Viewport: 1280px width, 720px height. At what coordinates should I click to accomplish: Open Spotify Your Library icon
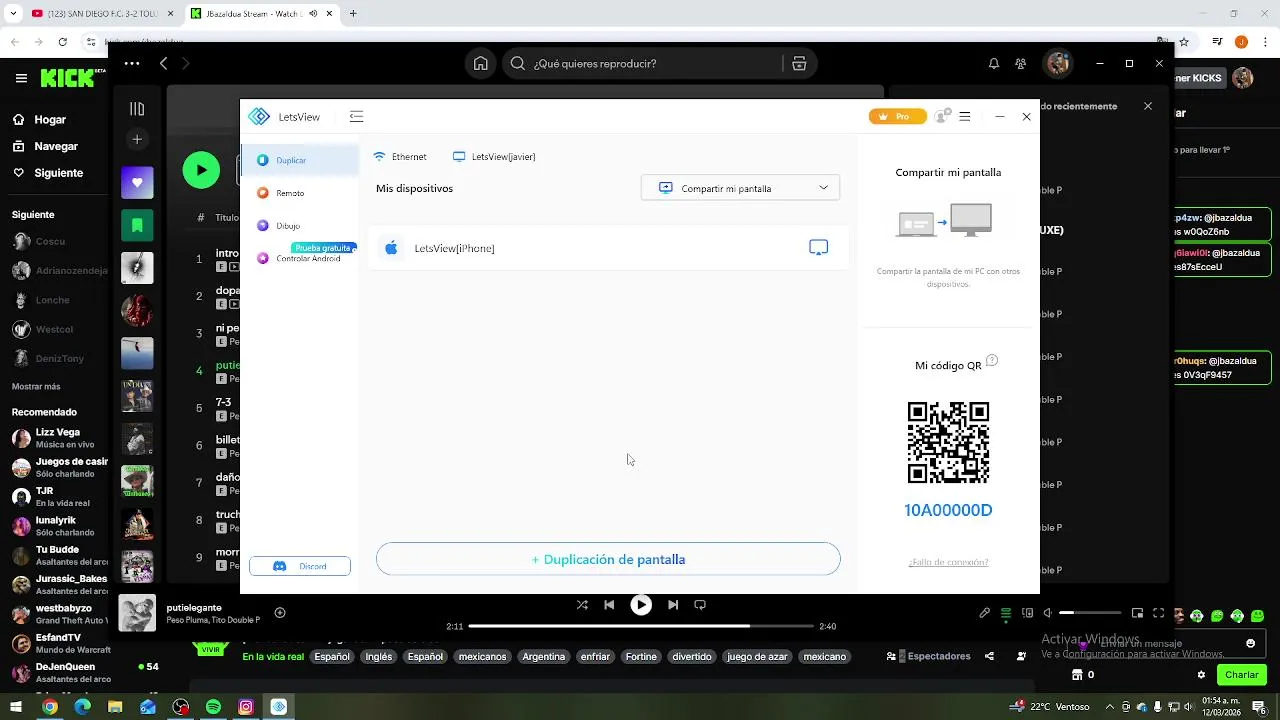point(137,109)
